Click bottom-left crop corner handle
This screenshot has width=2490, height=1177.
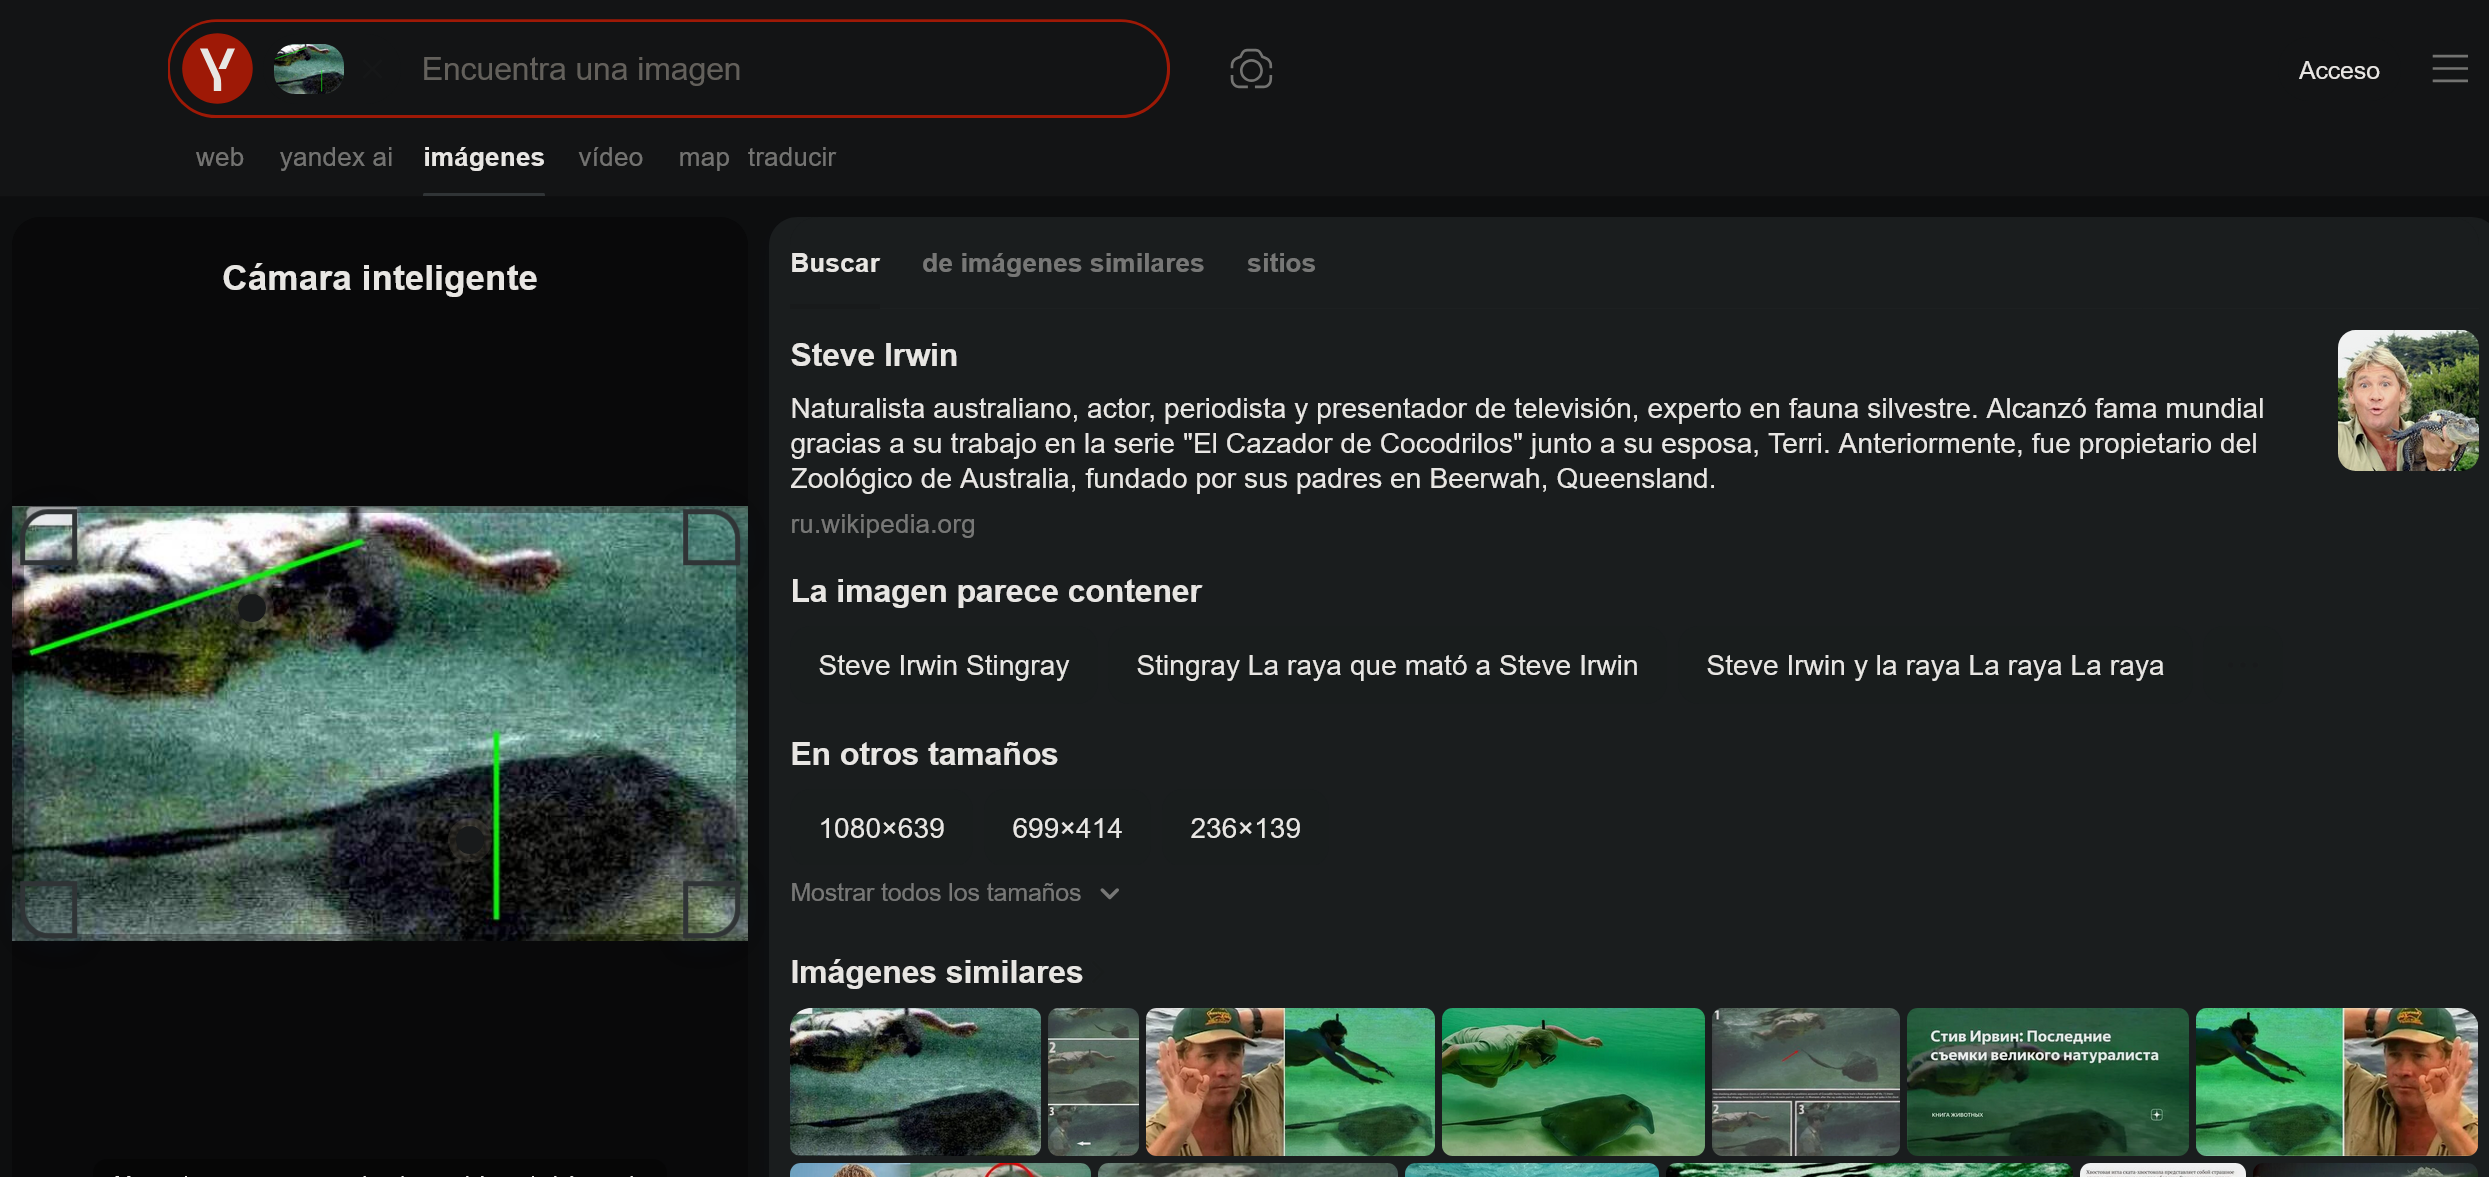click(x=50, y=908)
